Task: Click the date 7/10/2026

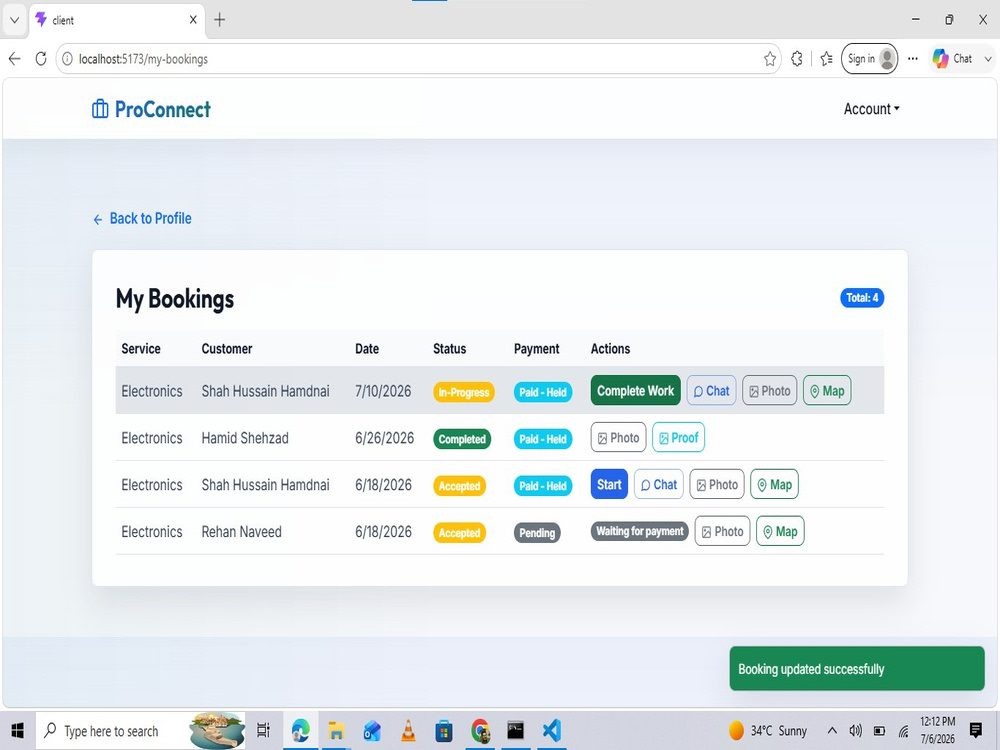Action: click(383, 391)
